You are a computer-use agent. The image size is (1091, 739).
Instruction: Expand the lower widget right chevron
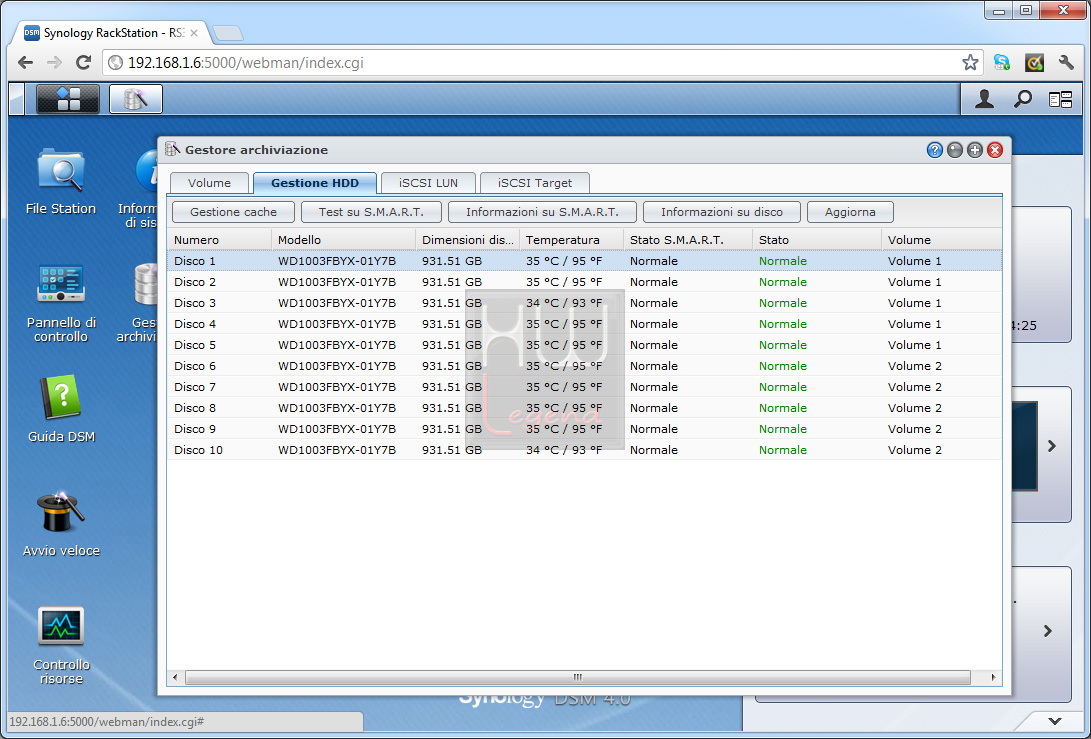[1048, 631]
